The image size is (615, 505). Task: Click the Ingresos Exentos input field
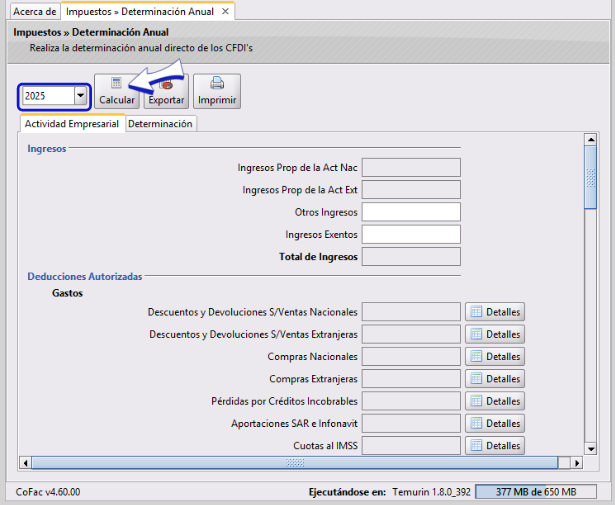click(411, 234)
